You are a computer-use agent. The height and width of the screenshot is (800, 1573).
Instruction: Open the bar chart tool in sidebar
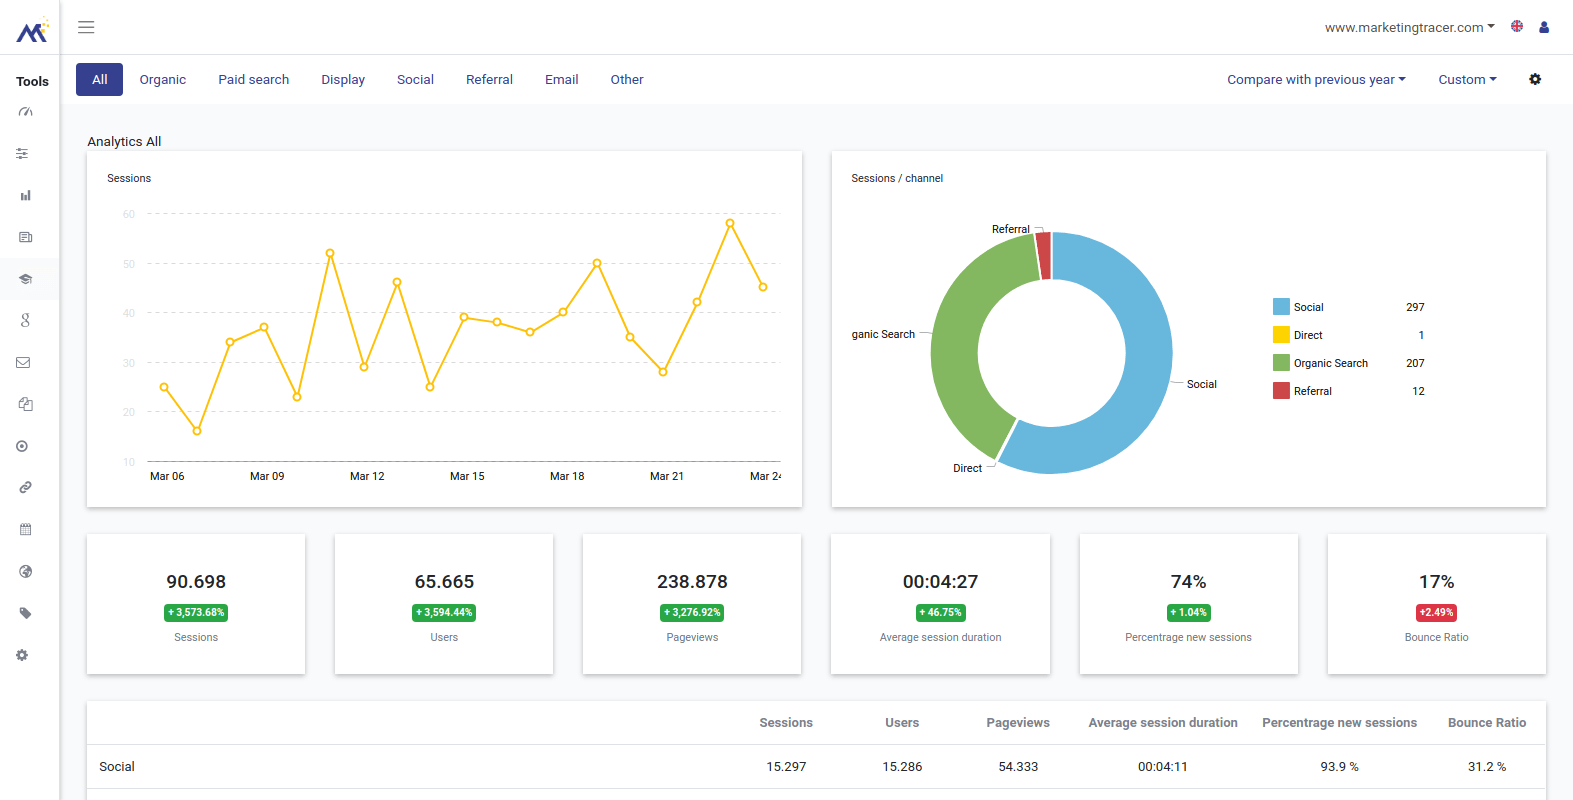(x=26, y=195)
